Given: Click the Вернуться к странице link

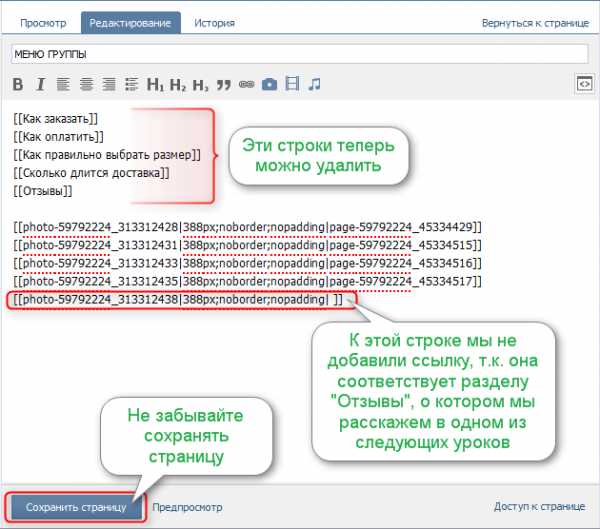Looking at the screenshot, I should [x=535, y=23].
